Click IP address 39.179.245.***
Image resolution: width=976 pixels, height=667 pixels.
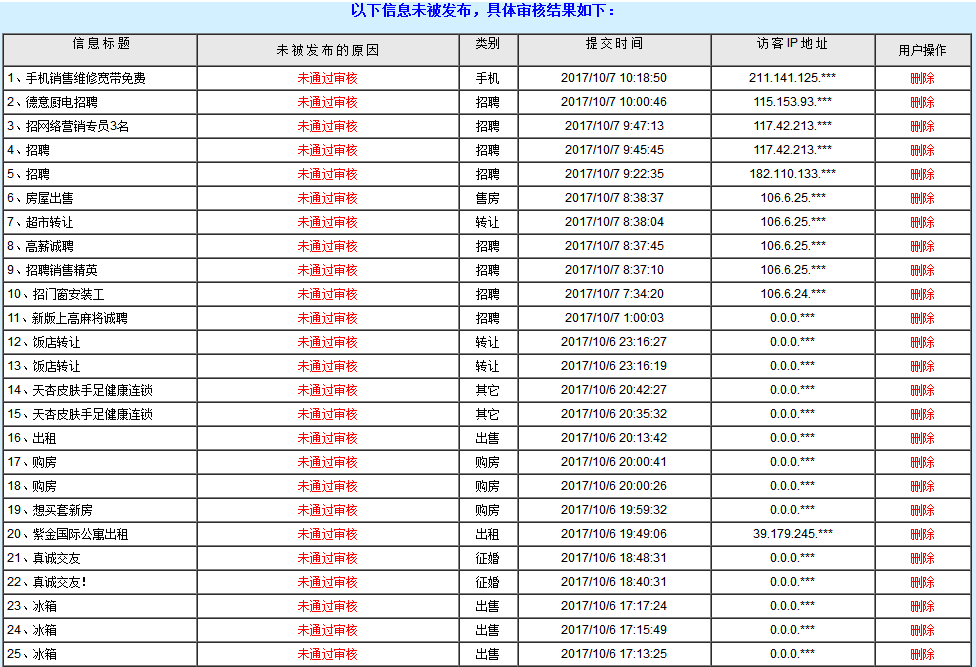[x=792, y=534]
